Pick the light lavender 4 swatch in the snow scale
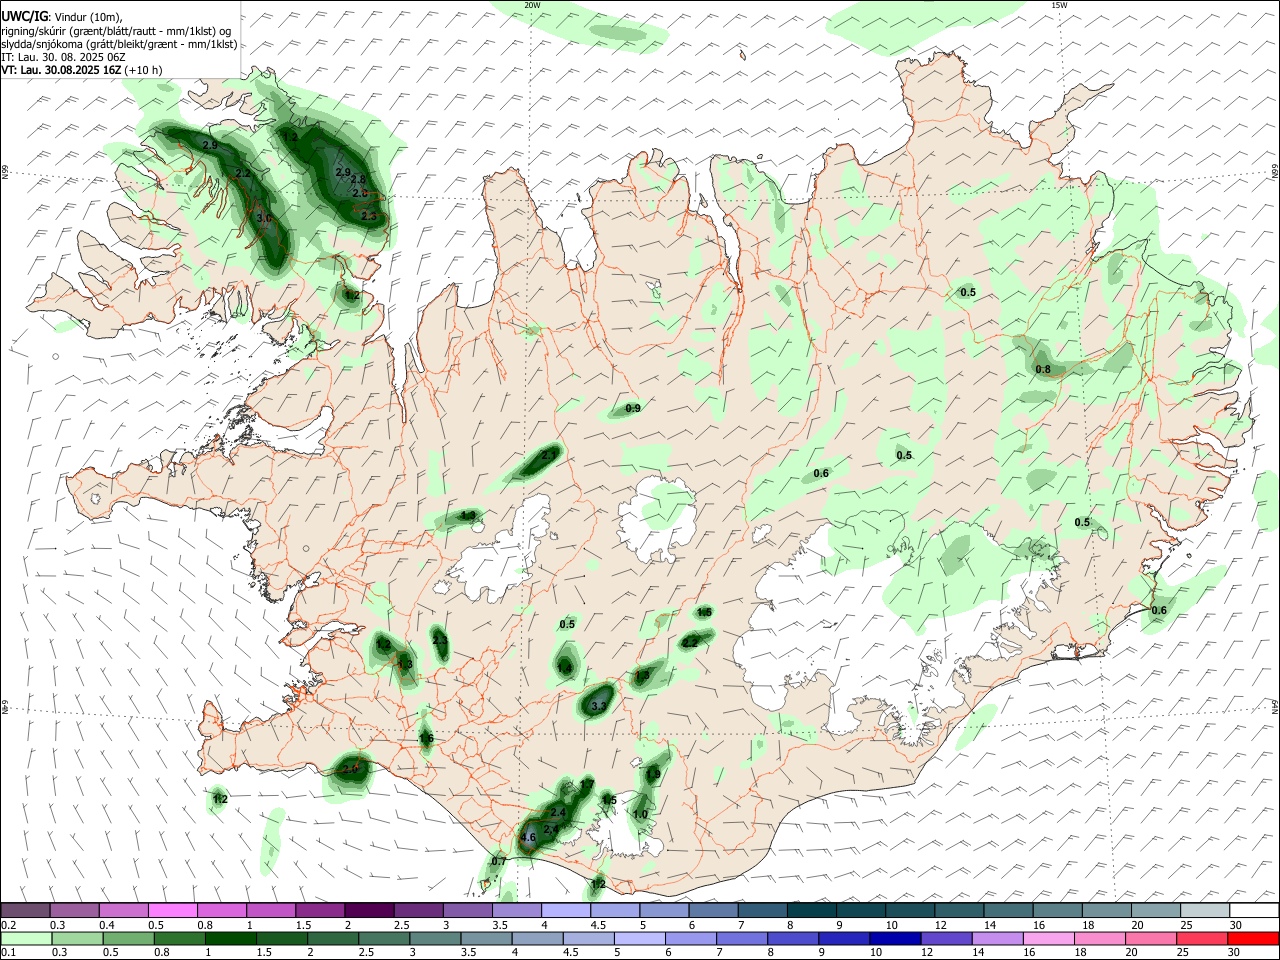This screenshot has height=960, width=1280. click(x=566, y=910)
